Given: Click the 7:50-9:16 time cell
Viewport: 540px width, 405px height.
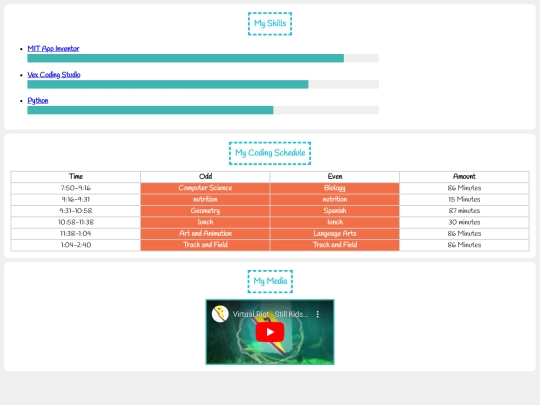Looking at the screenshot, I should 76,188.
